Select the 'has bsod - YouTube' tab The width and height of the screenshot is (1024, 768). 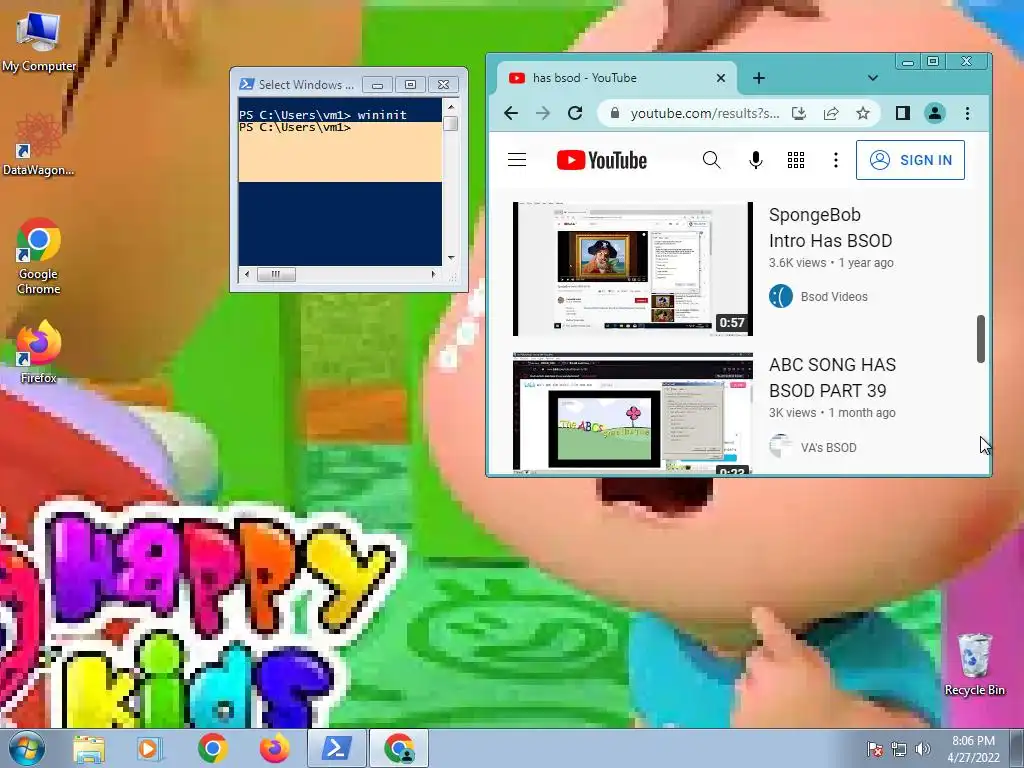pos(616,78)
